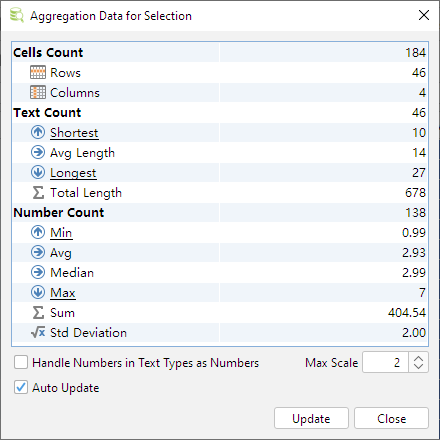
Task: Click the sigma icon beside Total Length
Action: coord(38,192)
